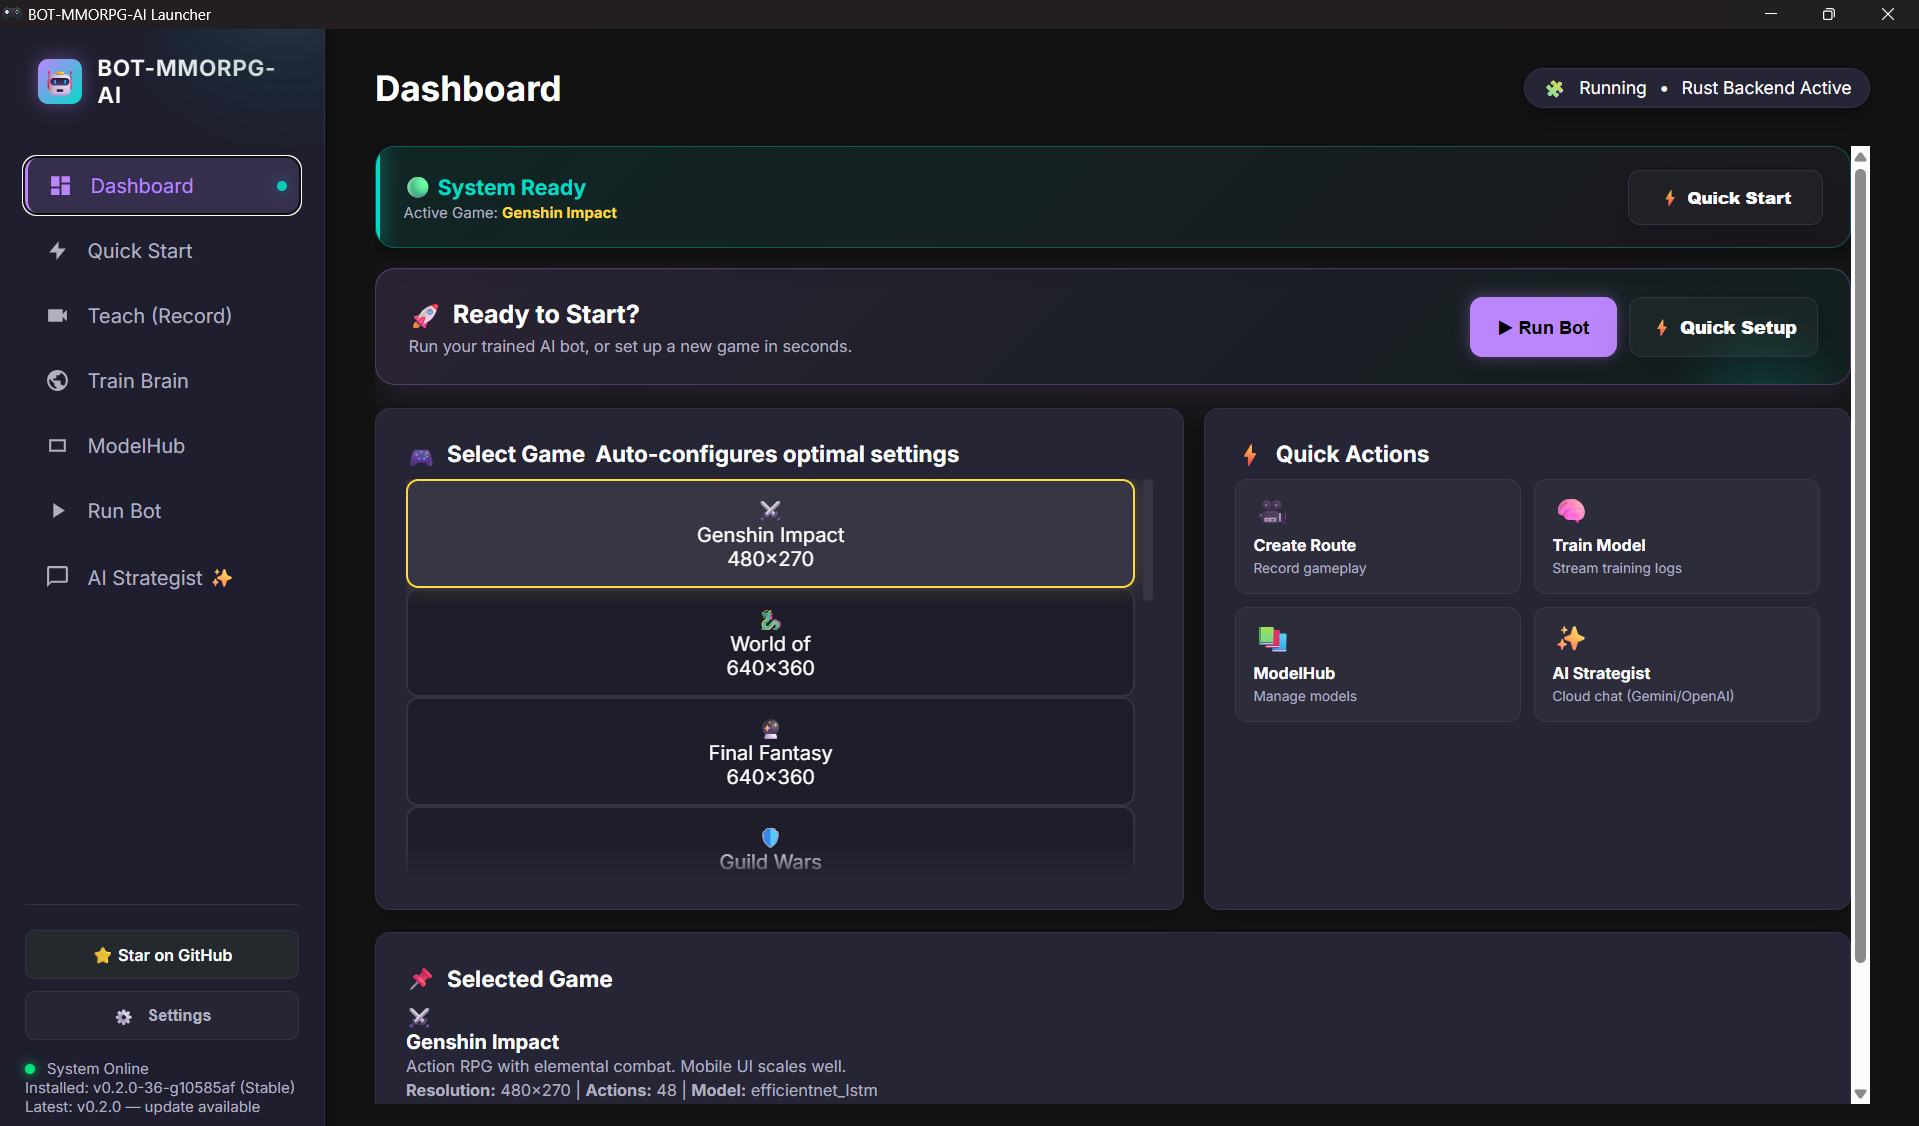Open the Create Route quick action card
This screenshot has height=1126, width=1919.
1378,537
